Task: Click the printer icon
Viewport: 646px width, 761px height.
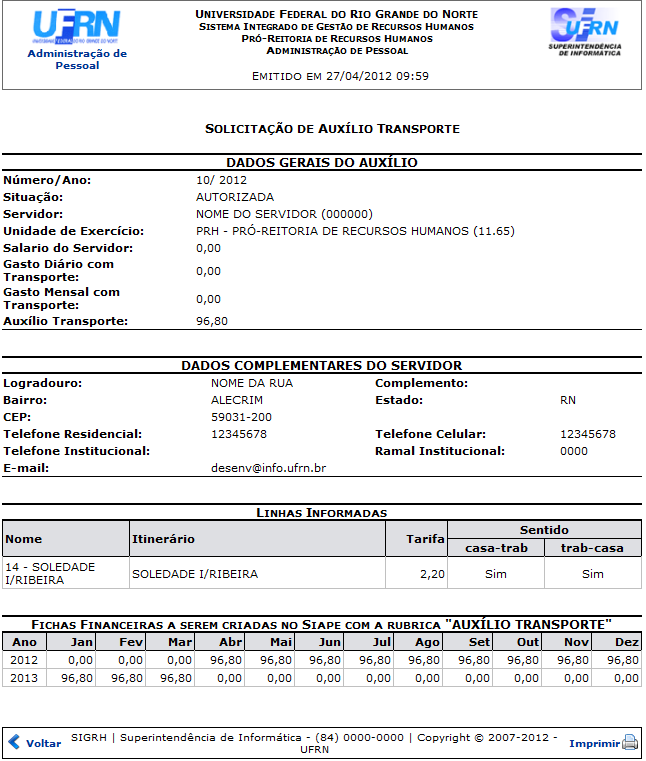Action: 630,743
